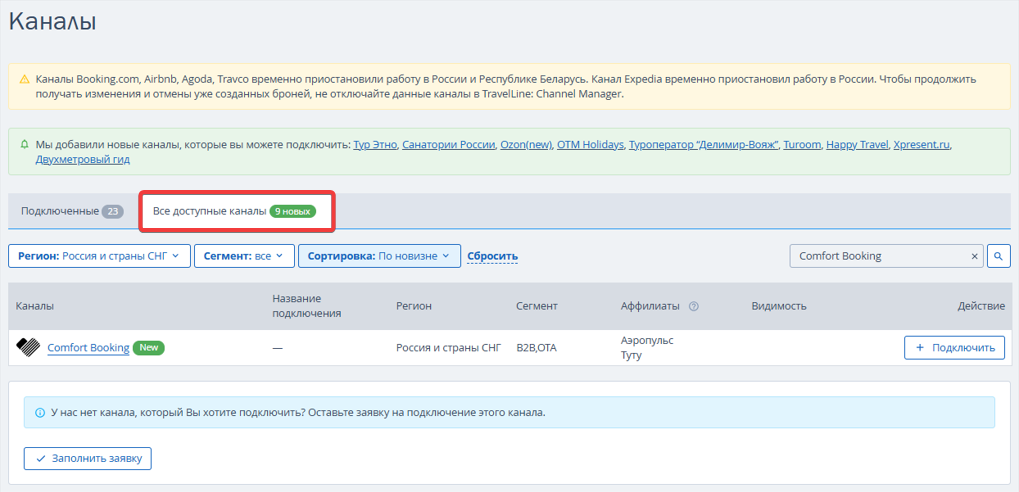Reset filters with Сбросить link
The image size is (1019, 492).
pos(493,256)
